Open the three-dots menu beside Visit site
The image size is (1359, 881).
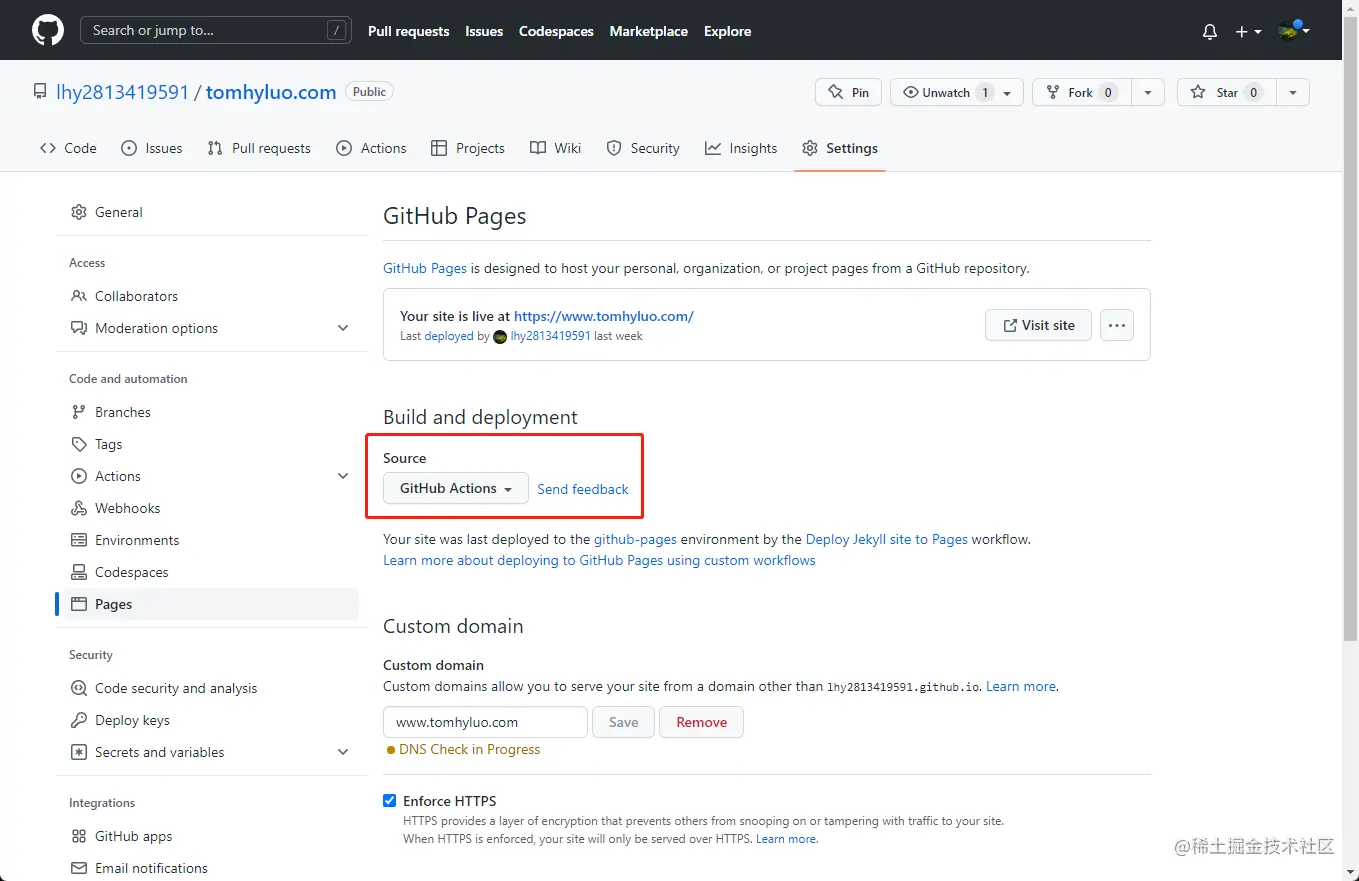1117,325
